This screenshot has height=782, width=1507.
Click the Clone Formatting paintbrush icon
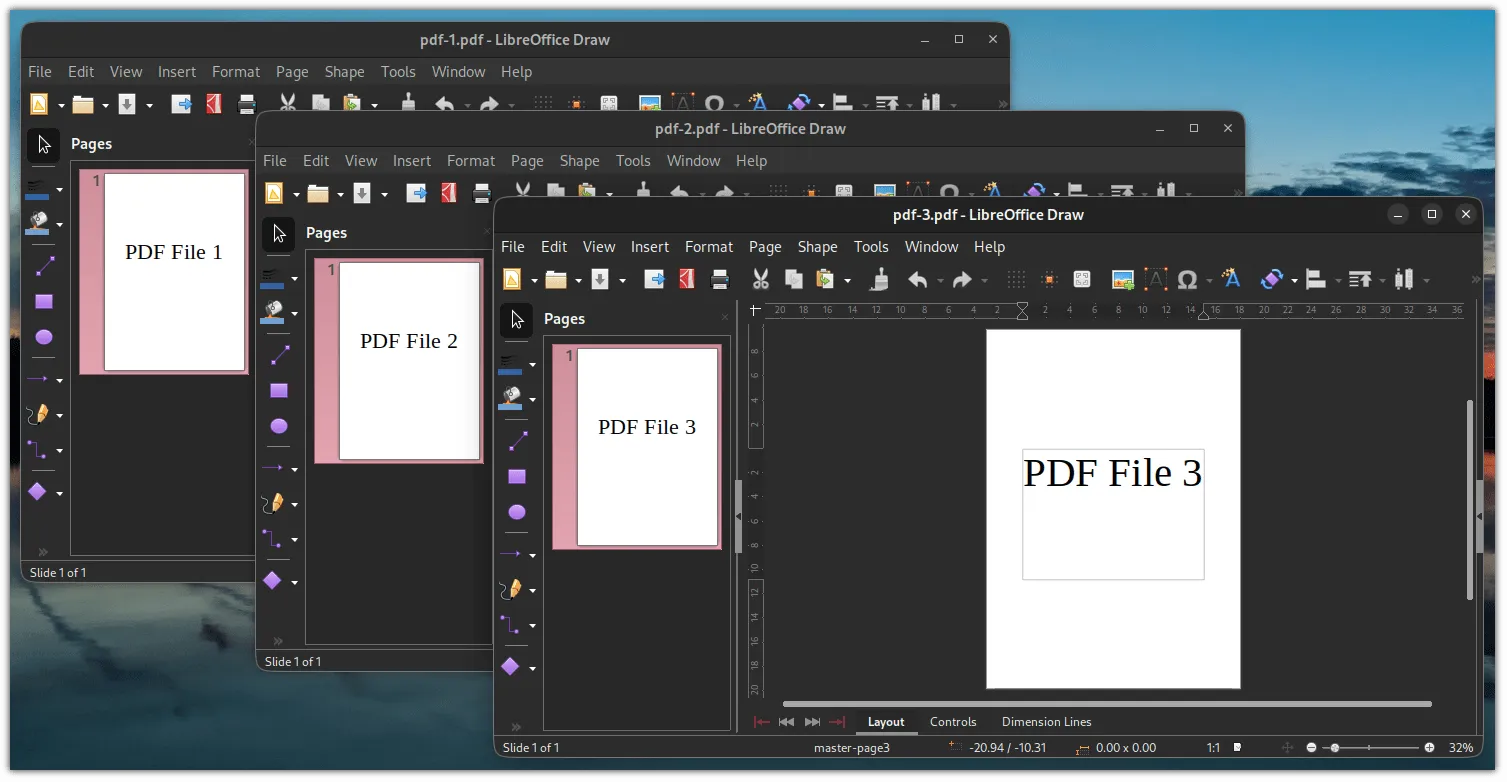(x=878, y=279)
